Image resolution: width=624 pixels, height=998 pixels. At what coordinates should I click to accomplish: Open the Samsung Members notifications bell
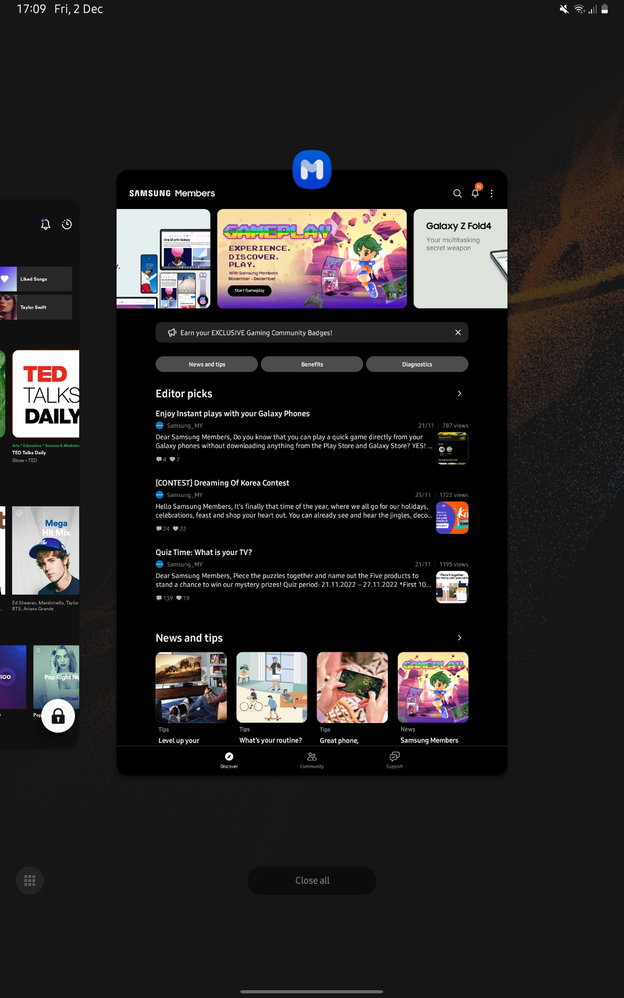[x=475, y=193]
